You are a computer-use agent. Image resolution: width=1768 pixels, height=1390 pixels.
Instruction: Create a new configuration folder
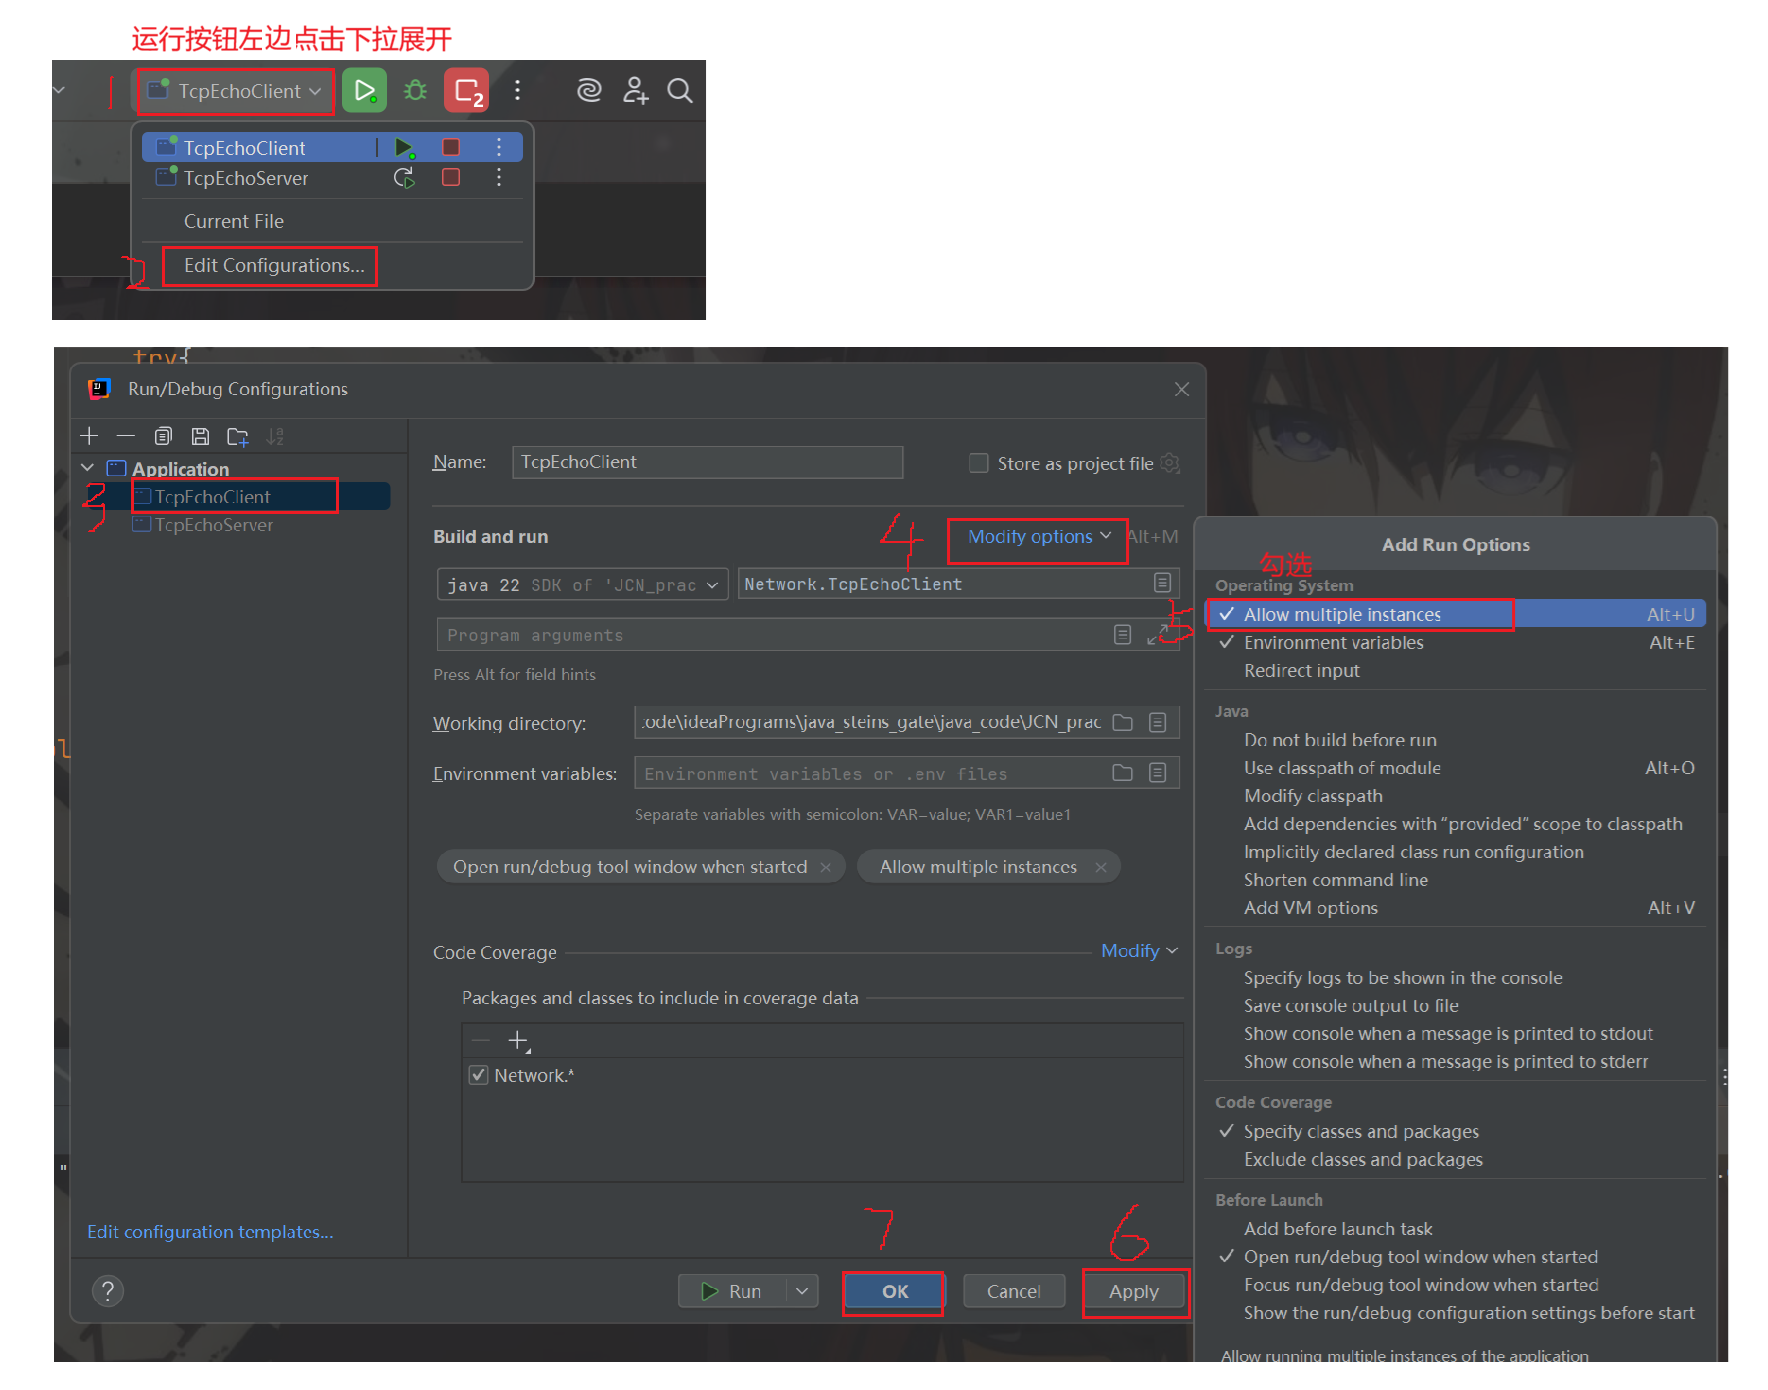click(238, 436)
